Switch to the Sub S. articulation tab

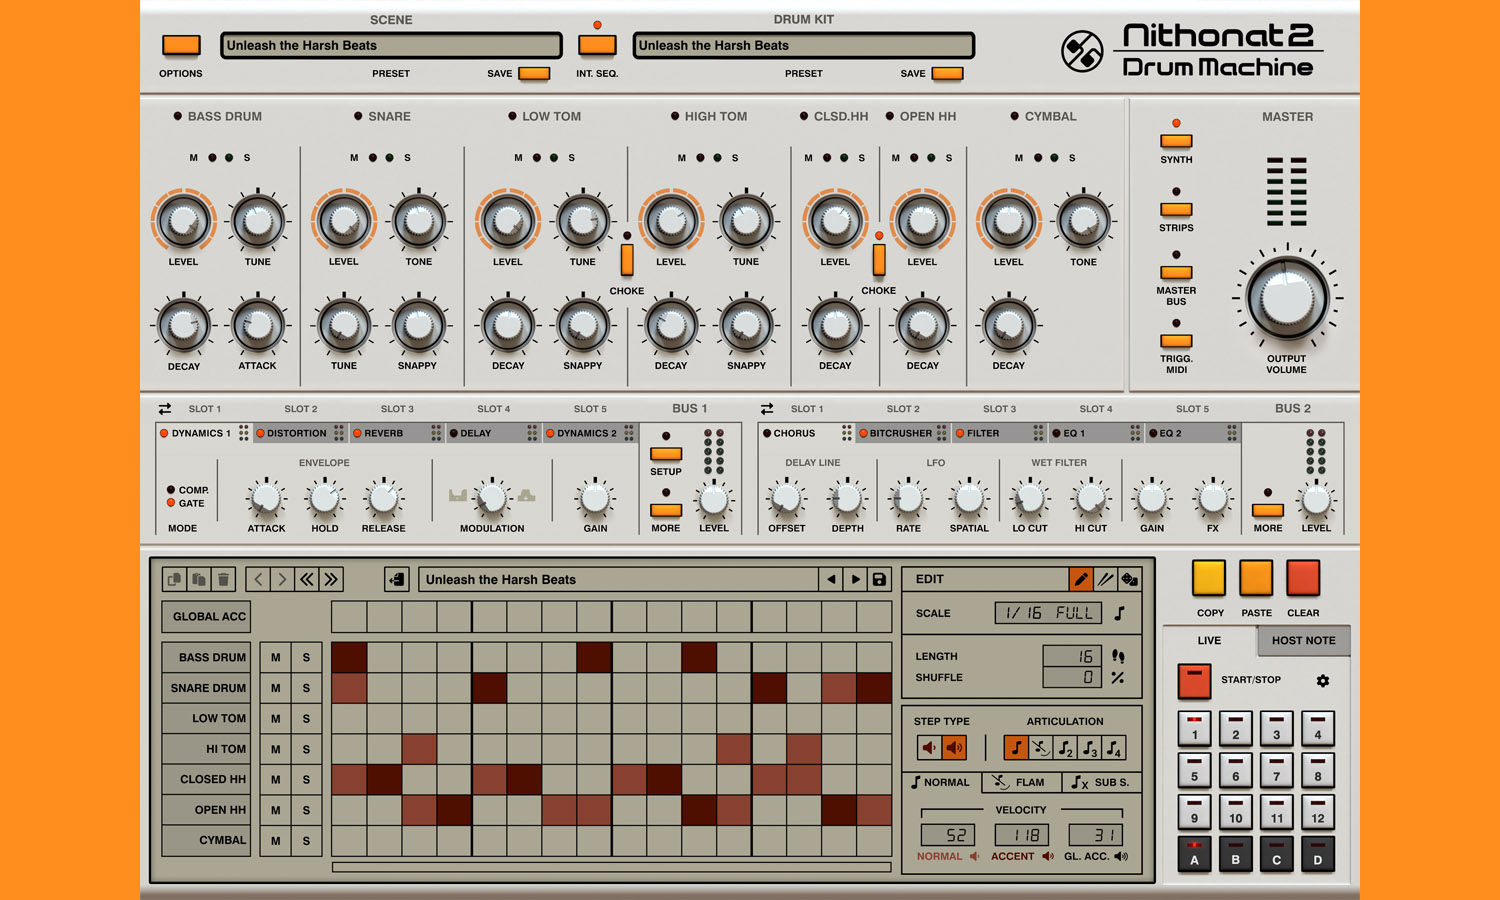click(x=1101, y=782)
